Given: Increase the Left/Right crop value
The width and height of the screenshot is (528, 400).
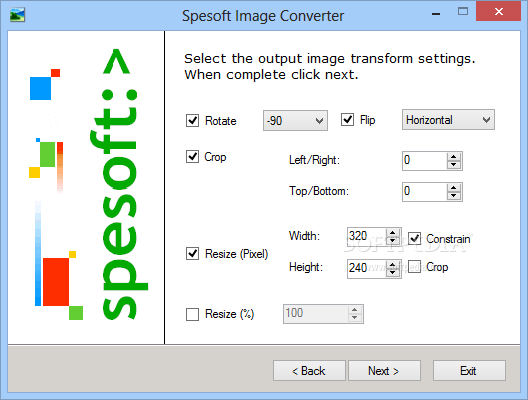Looking at the screenshot, I should 454,157.
